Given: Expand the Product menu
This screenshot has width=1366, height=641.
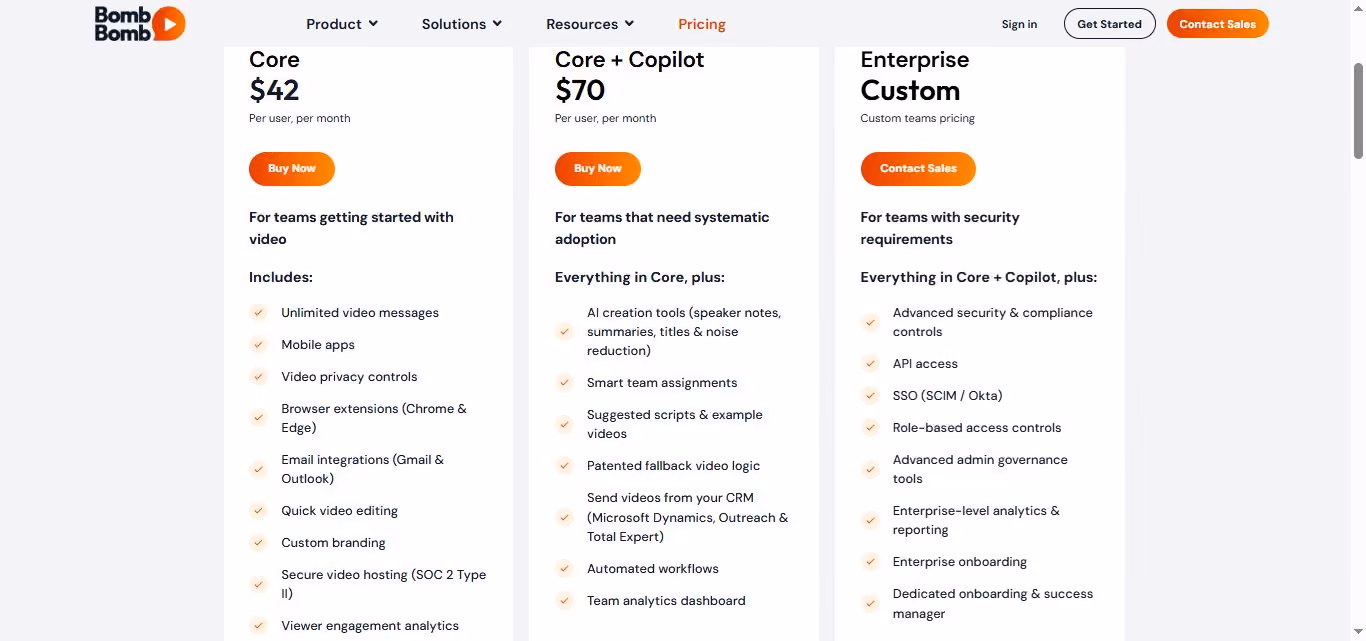Looking at the screenshot, I should [342, 24].
